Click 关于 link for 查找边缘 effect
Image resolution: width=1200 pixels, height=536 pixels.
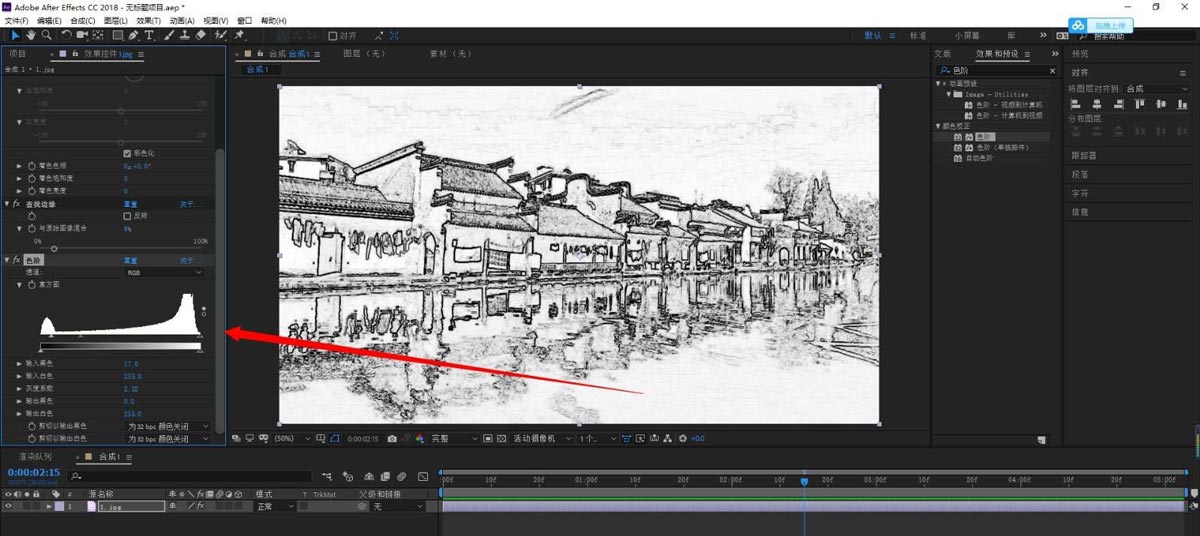tap(190, 204)
